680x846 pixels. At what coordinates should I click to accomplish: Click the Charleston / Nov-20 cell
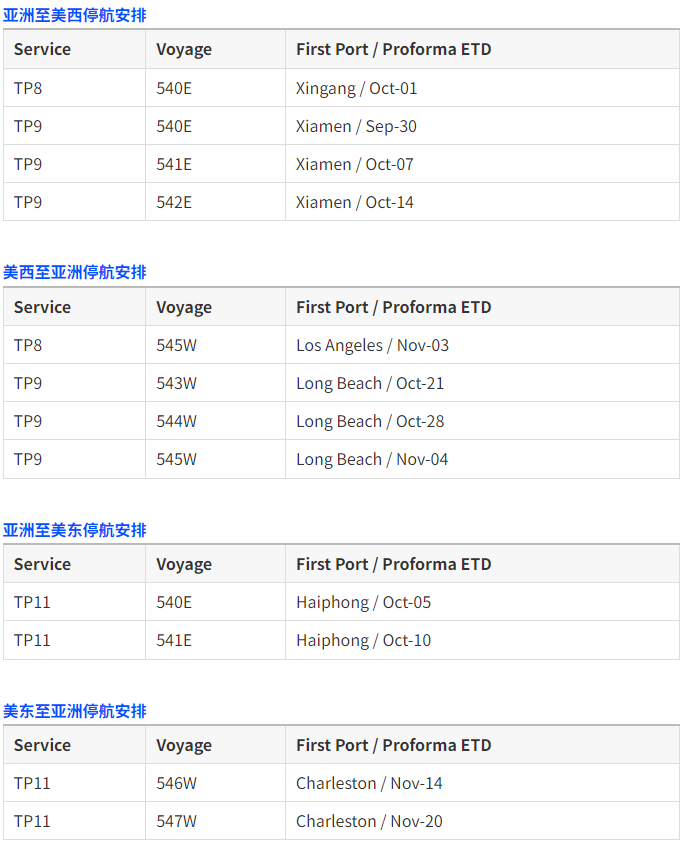(x=369, y=821)
